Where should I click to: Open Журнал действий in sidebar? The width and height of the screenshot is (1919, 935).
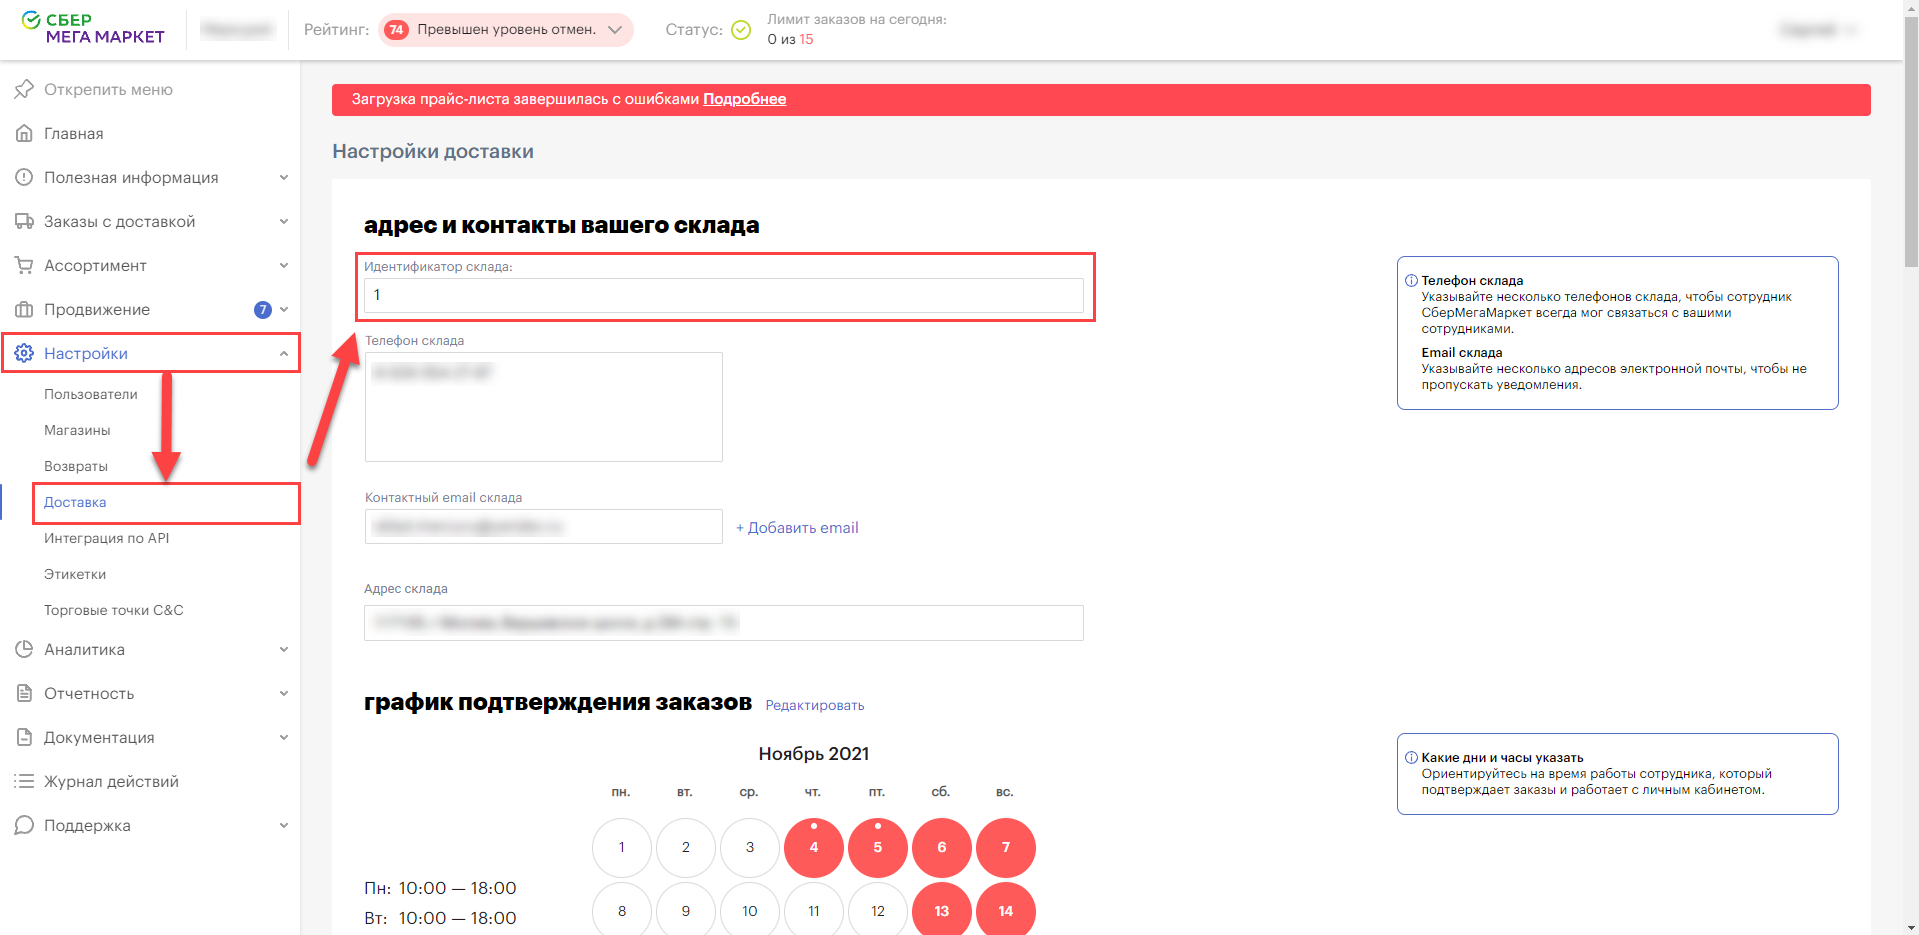pos(111,781)
